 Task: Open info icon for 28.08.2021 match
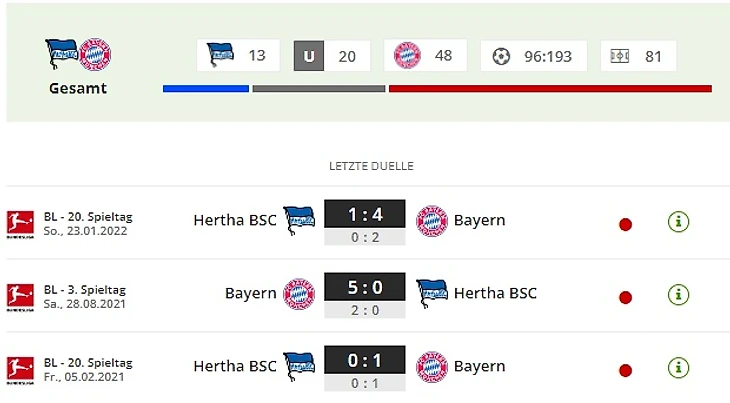pos(678,295)
